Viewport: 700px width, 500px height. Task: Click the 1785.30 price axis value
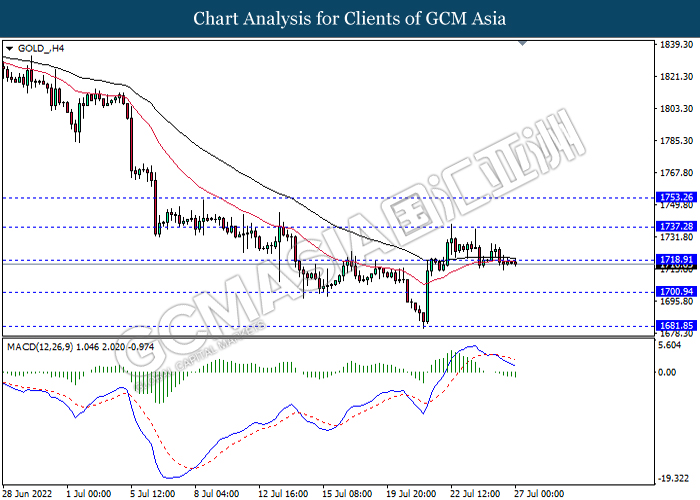[x=676, y=141]
